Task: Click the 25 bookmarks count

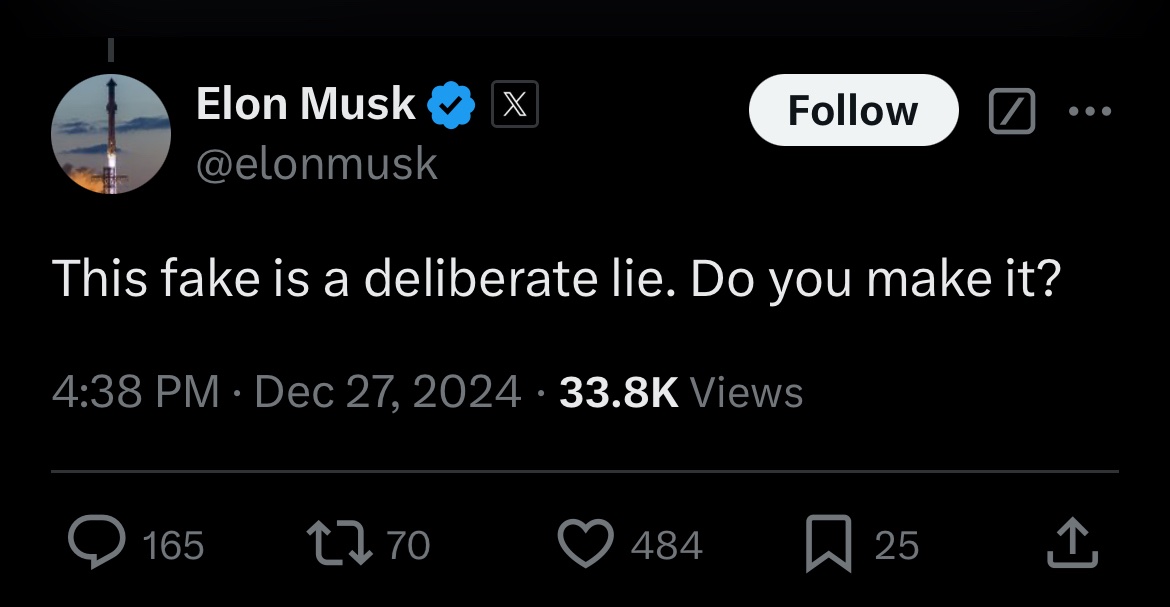Action: (896, 545)
